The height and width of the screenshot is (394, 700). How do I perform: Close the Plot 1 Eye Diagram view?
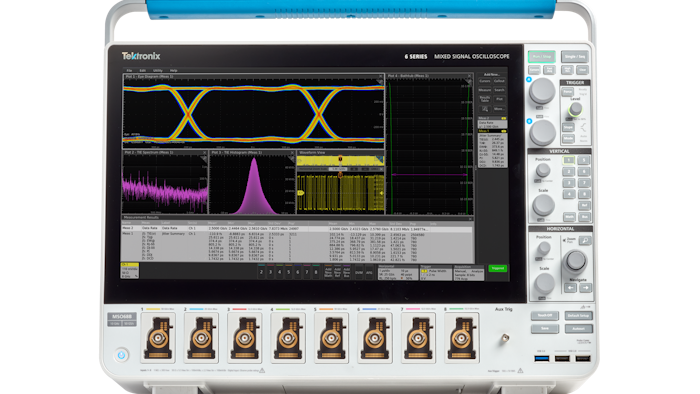coord(381,76)
